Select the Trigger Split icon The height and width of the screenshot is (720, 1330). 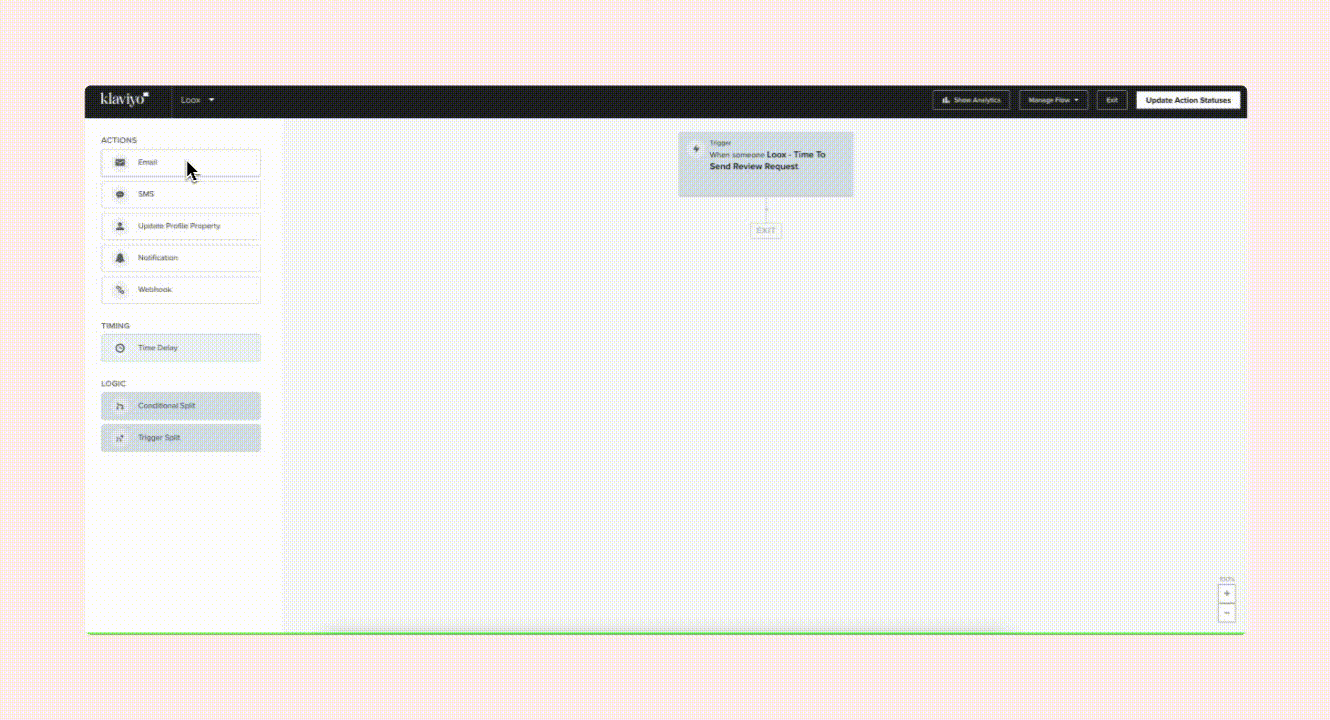click(120, 438)
